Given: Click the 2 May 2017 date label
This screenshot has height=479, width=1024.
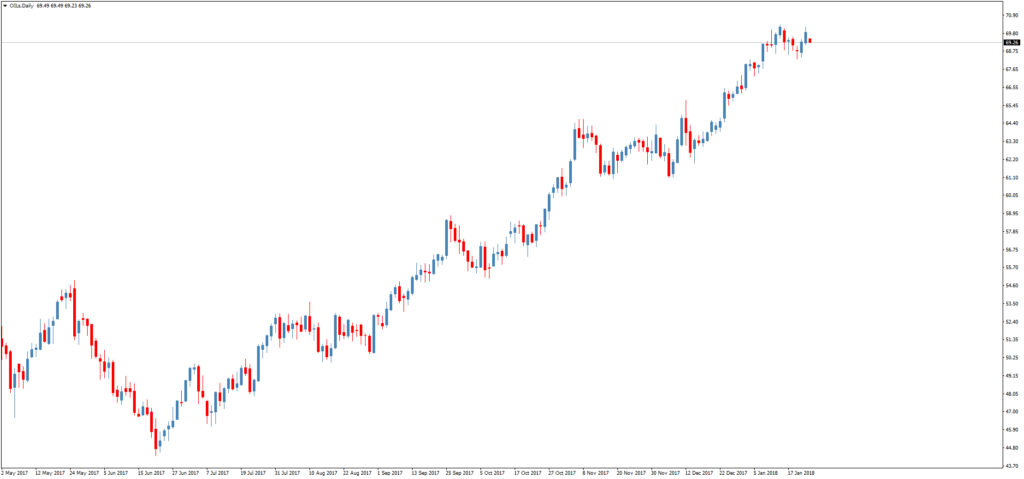Looking at the screenshot, I should [15, 473].
